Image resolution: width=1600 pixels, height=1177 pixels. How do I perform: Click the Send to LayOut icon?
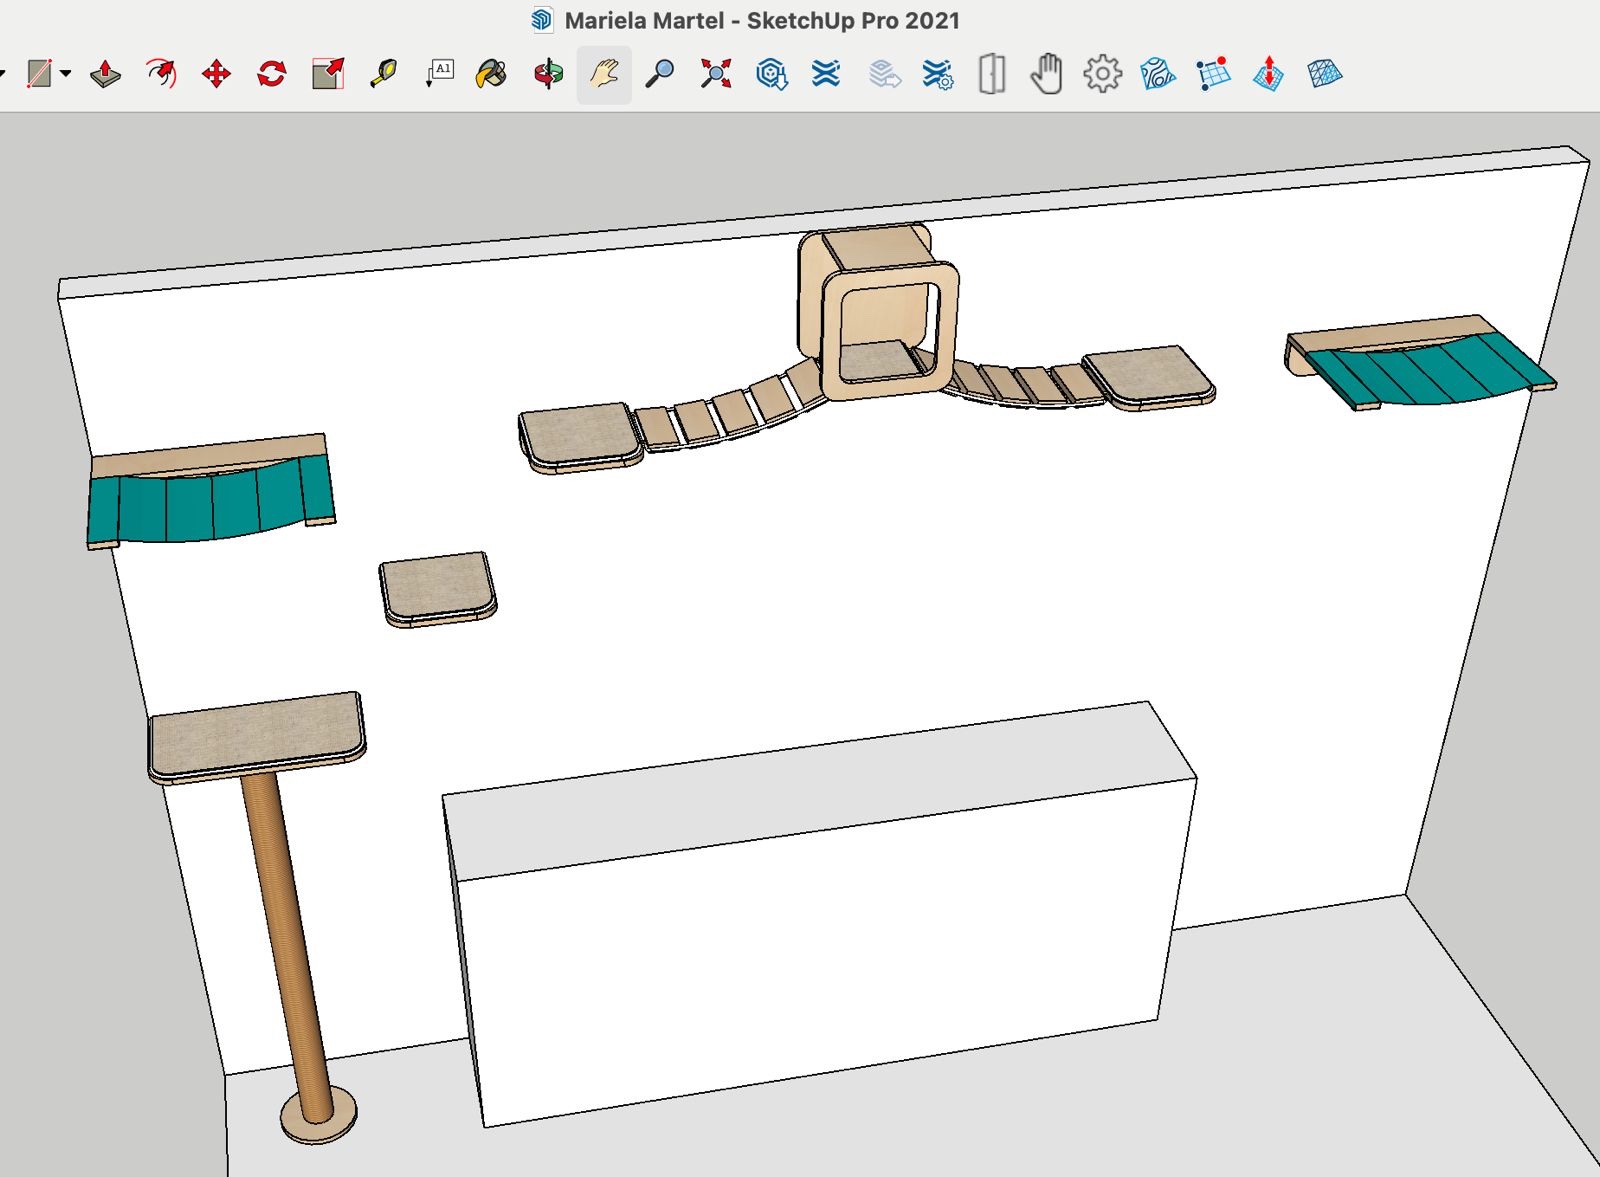pos(884,74)
